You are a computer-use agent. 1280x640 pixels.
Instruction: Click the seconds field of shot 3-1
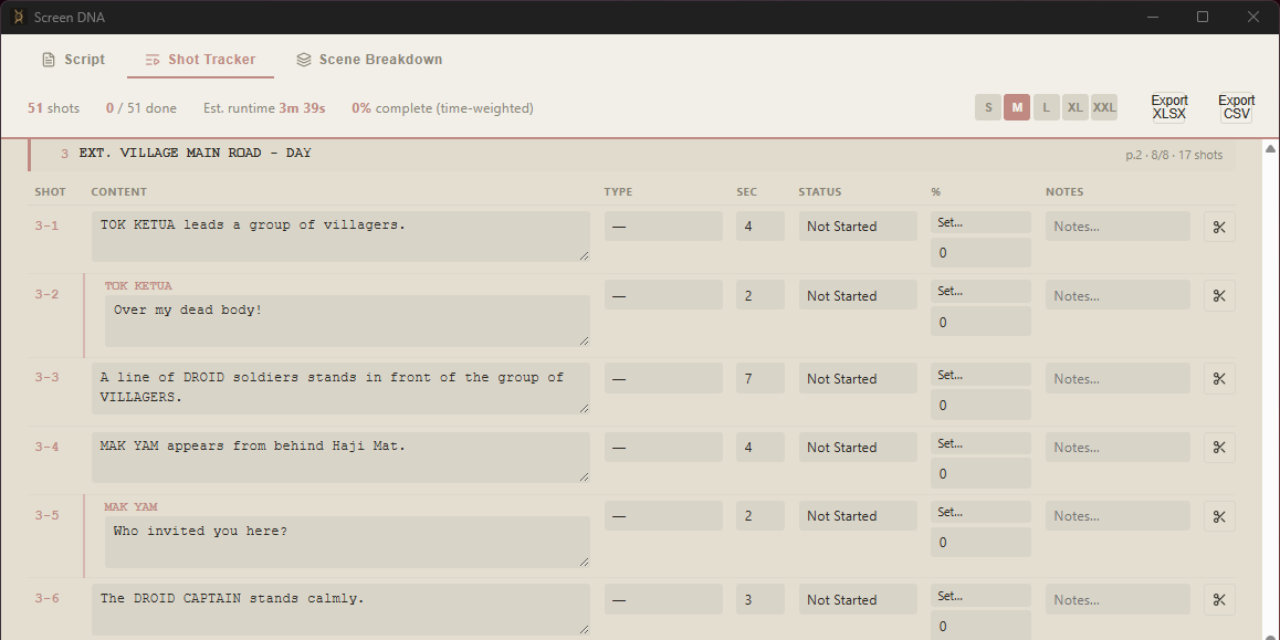coord(760,226)
